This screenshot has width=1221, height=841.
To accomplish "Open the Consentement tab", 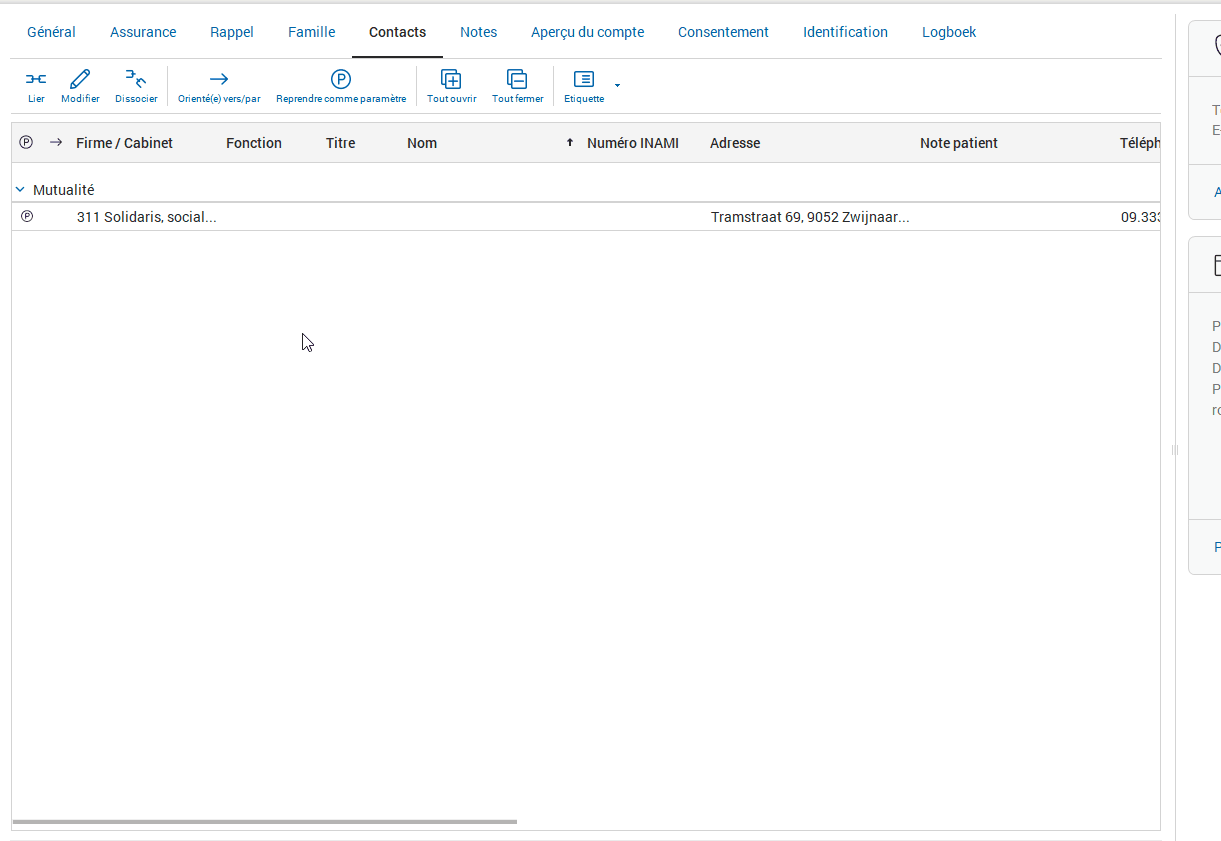I will click(723, 32).
